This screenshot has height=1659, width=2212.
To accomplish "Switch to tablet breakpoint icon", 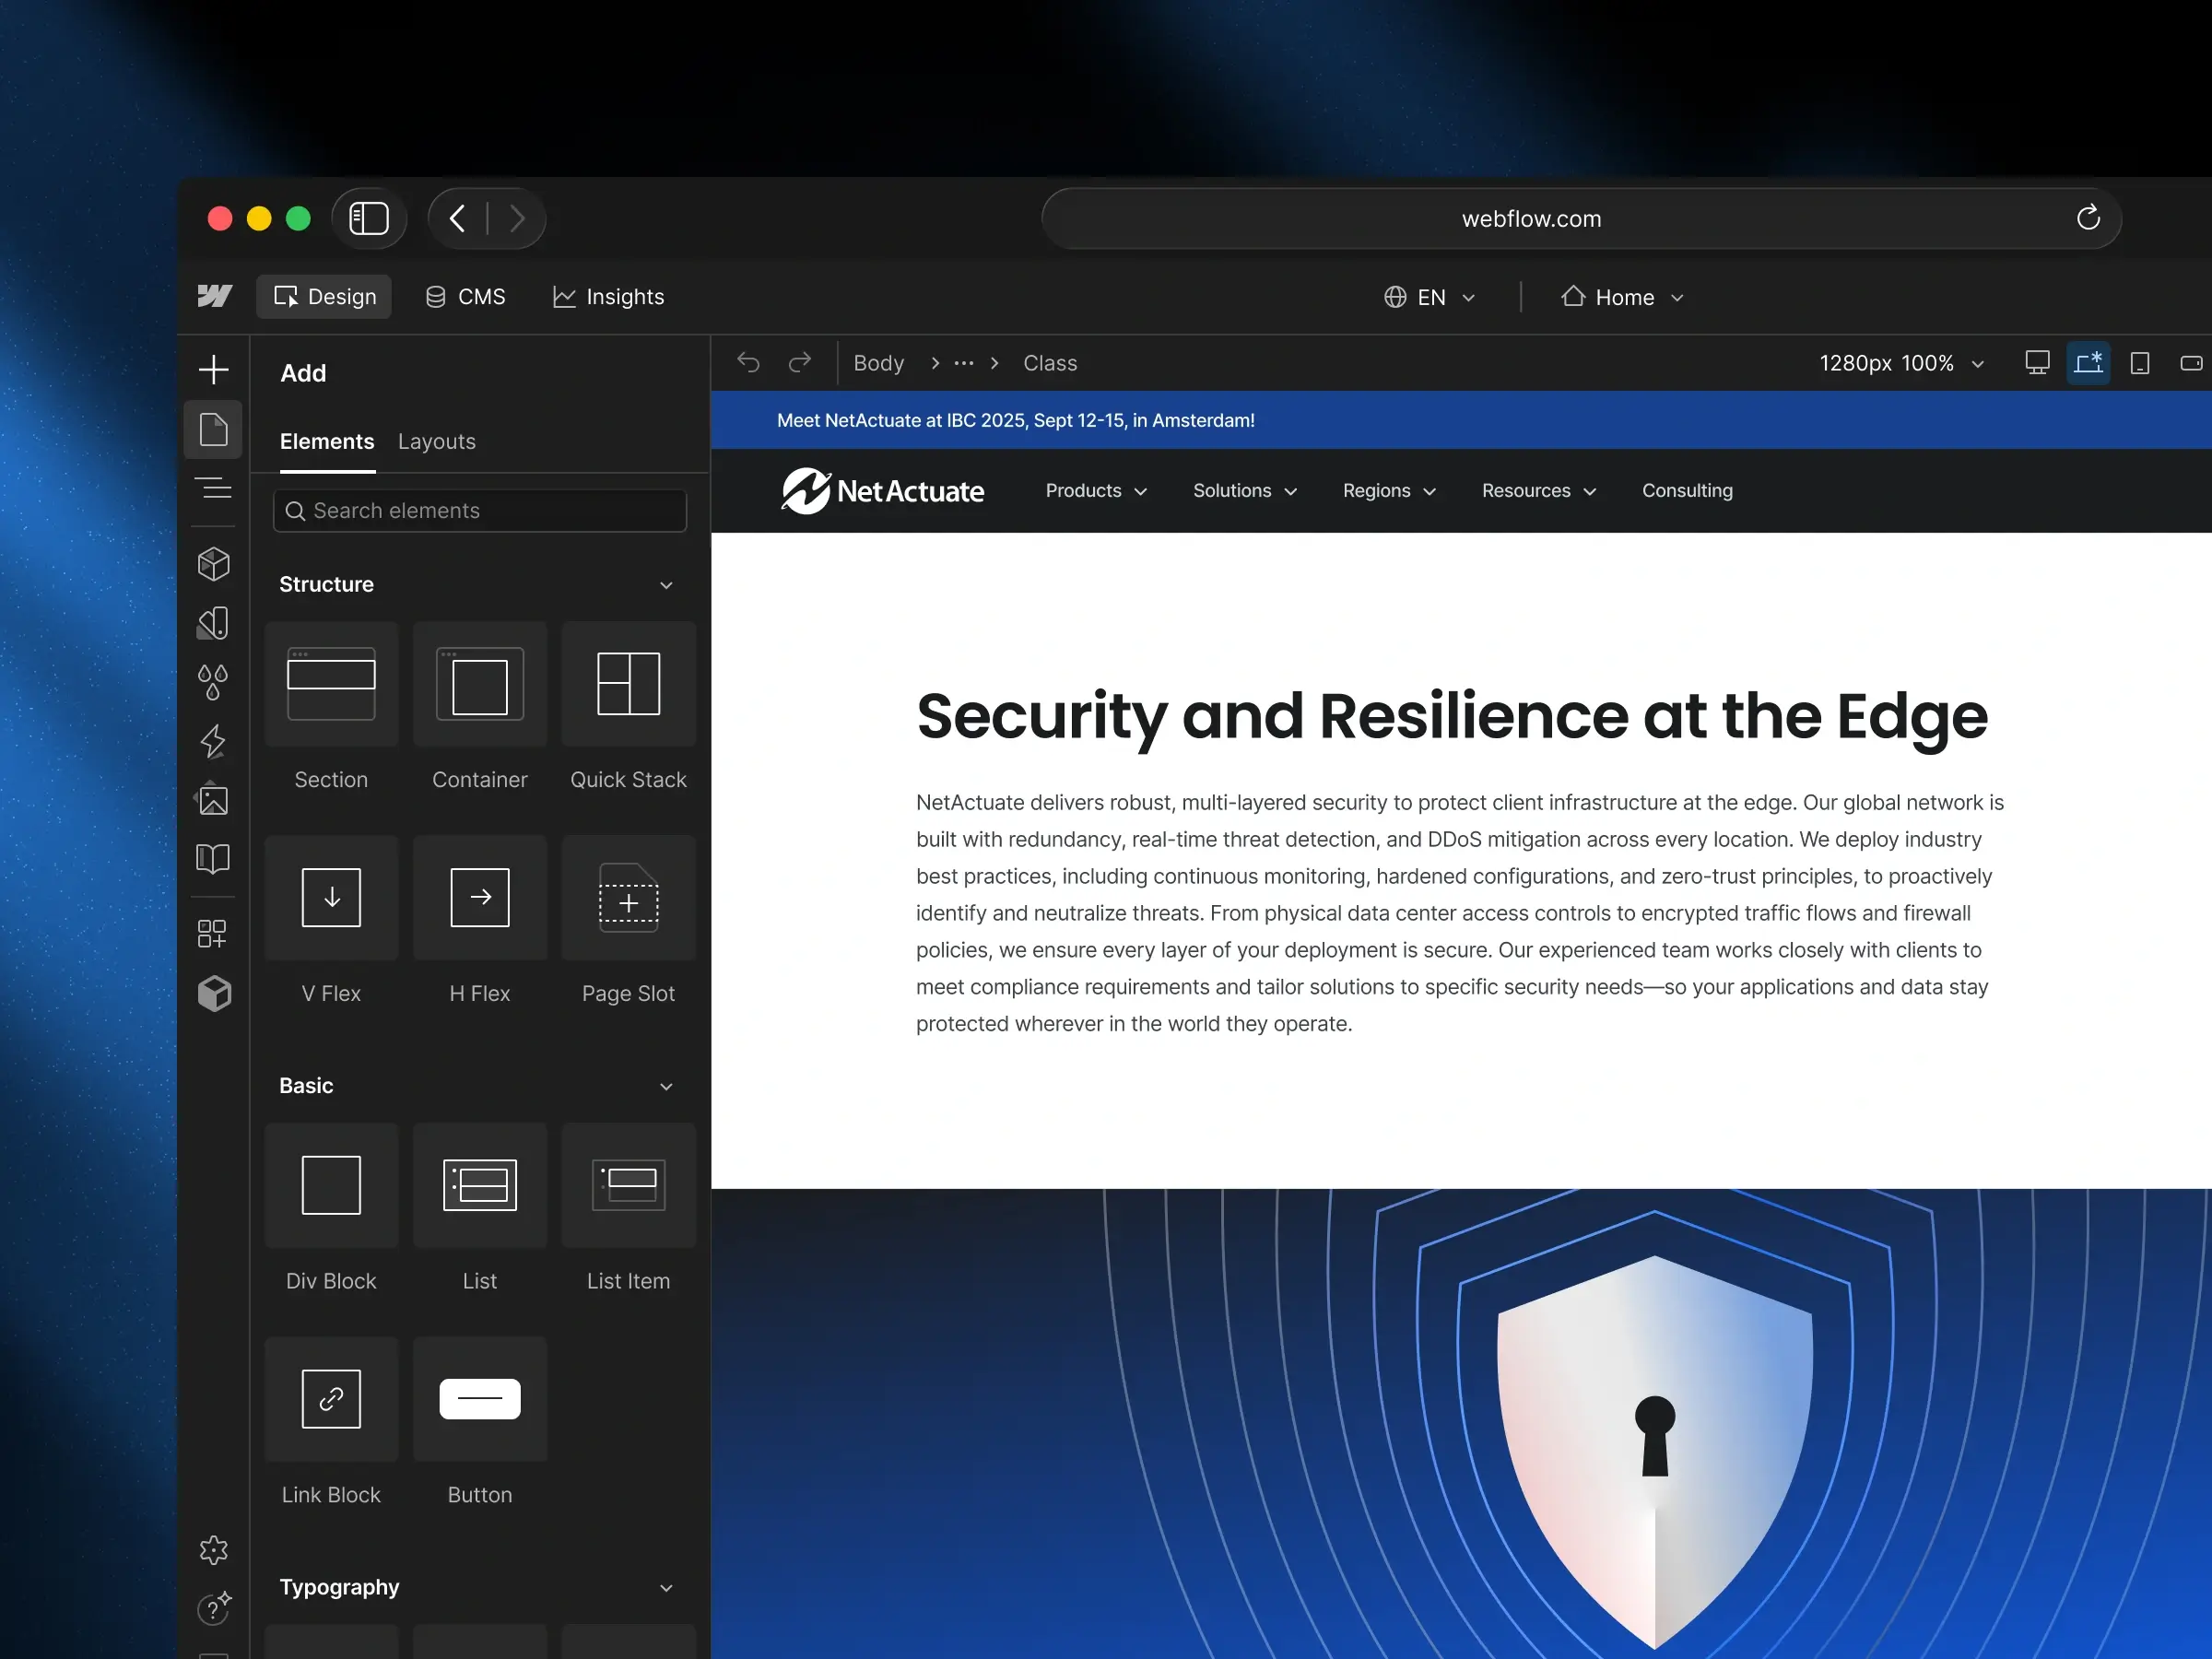I will coord(2140,362).
